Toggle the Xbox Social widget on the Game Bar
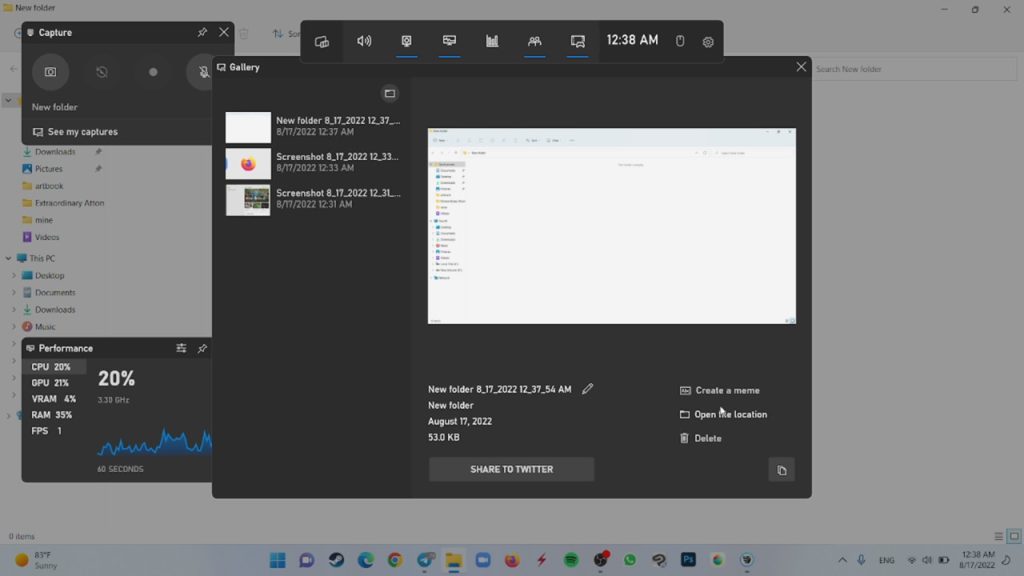The image size is (1024, 576). [x=535, y=41]
